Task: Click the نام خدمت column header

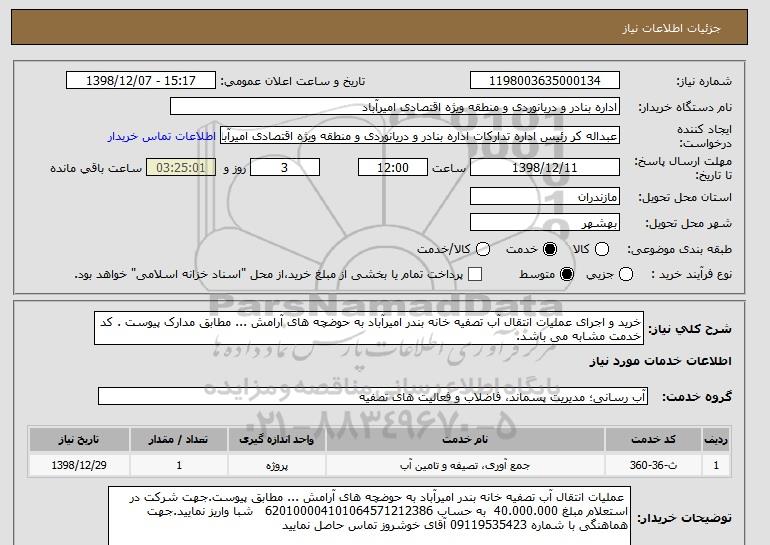Action: 465,439
